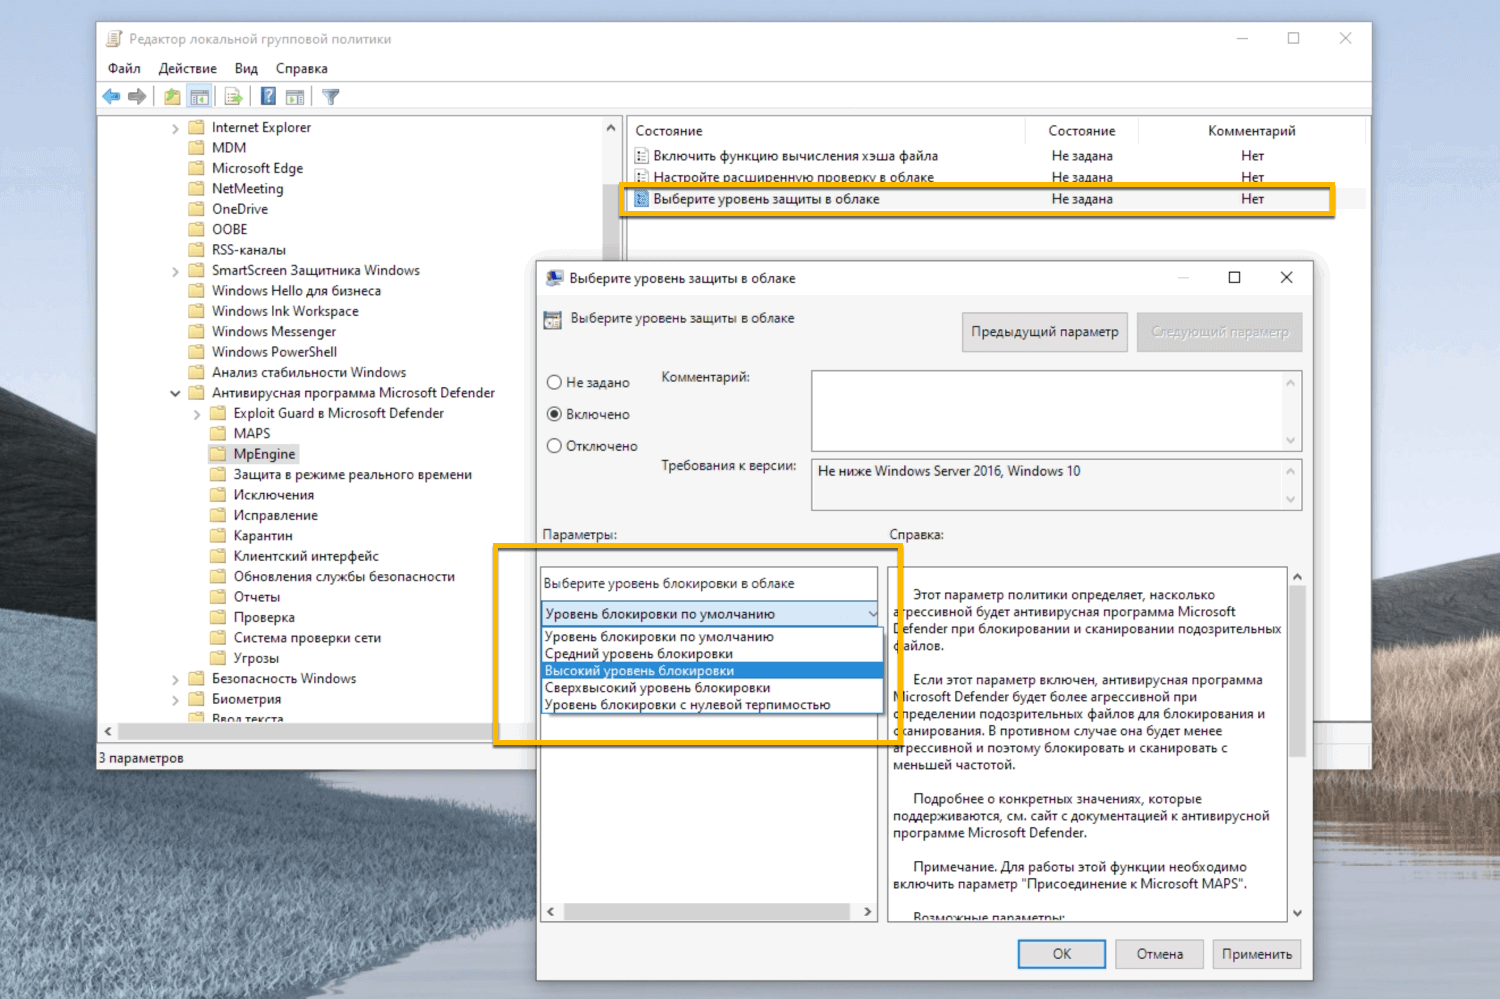Select the 'Клиентский интерфейс' tree item
Image resolution: width=1500 pixels, height=999 pixels.
[306, 556]
